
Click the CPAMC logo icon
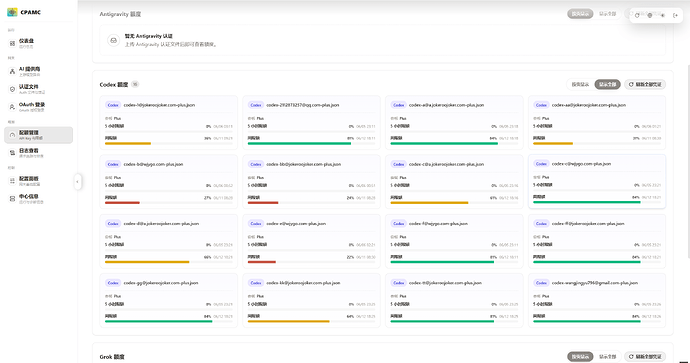coord(12,12)
